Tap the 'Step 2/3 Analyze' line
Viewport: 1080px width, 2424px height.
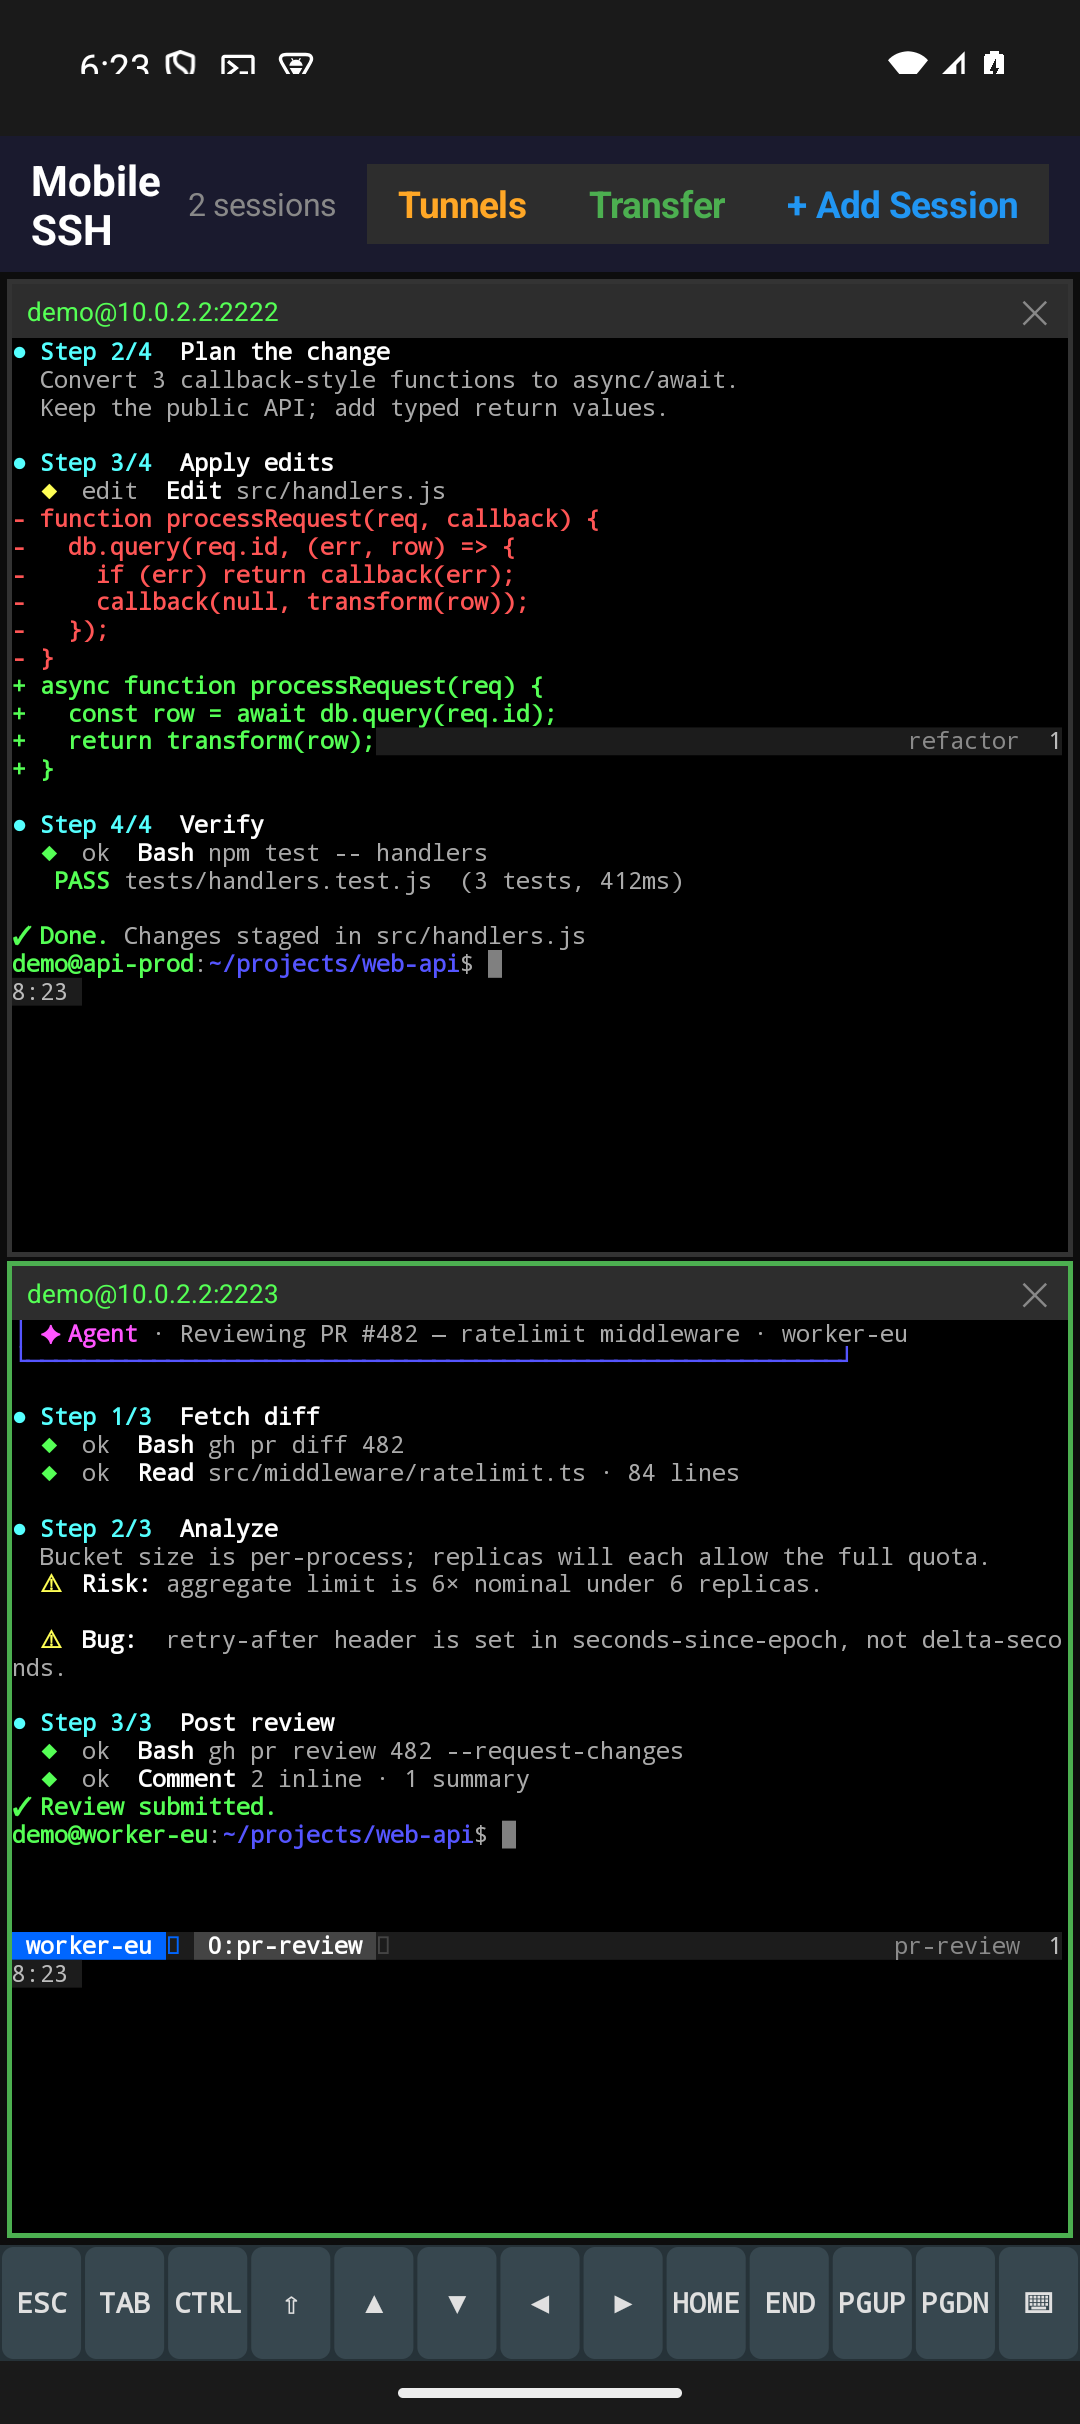coord(147,1529)
